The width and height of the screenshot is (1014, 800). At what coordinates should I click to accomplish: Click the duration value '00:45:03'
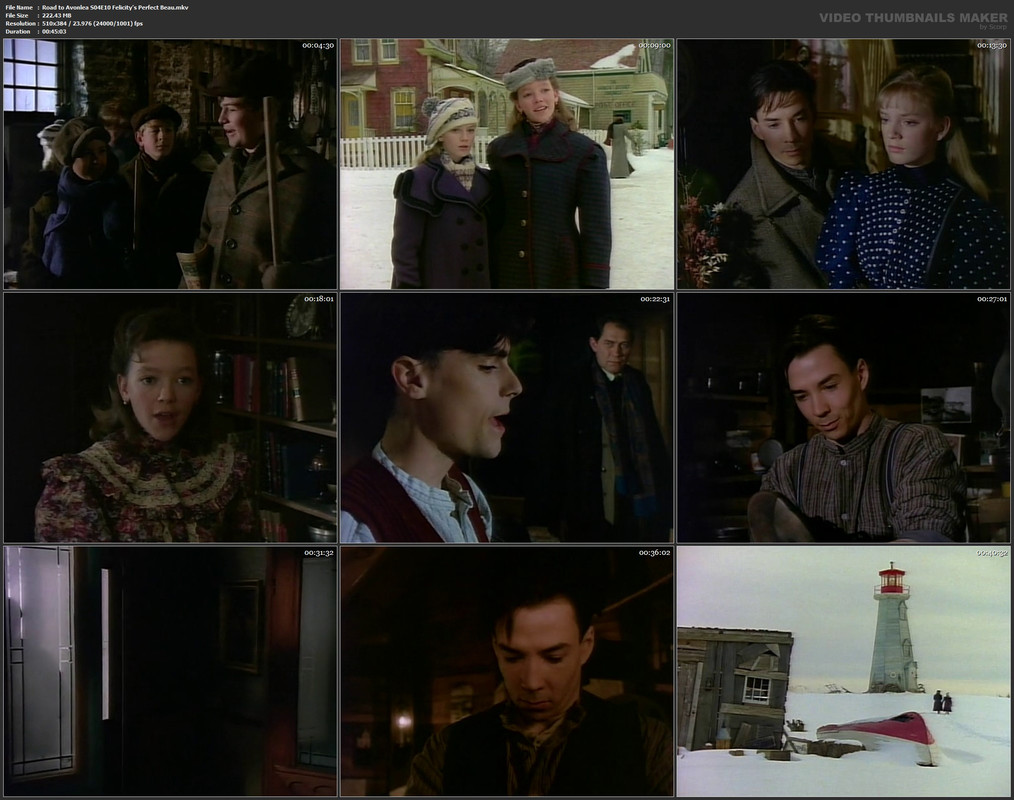54,31
